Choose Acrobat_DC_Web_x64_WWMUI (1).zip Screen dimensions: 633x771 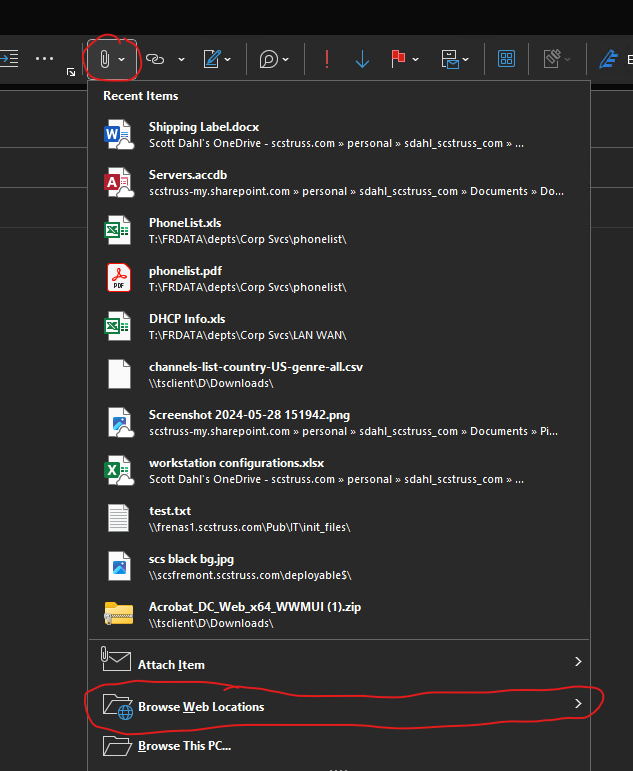(x=339, y=615)
